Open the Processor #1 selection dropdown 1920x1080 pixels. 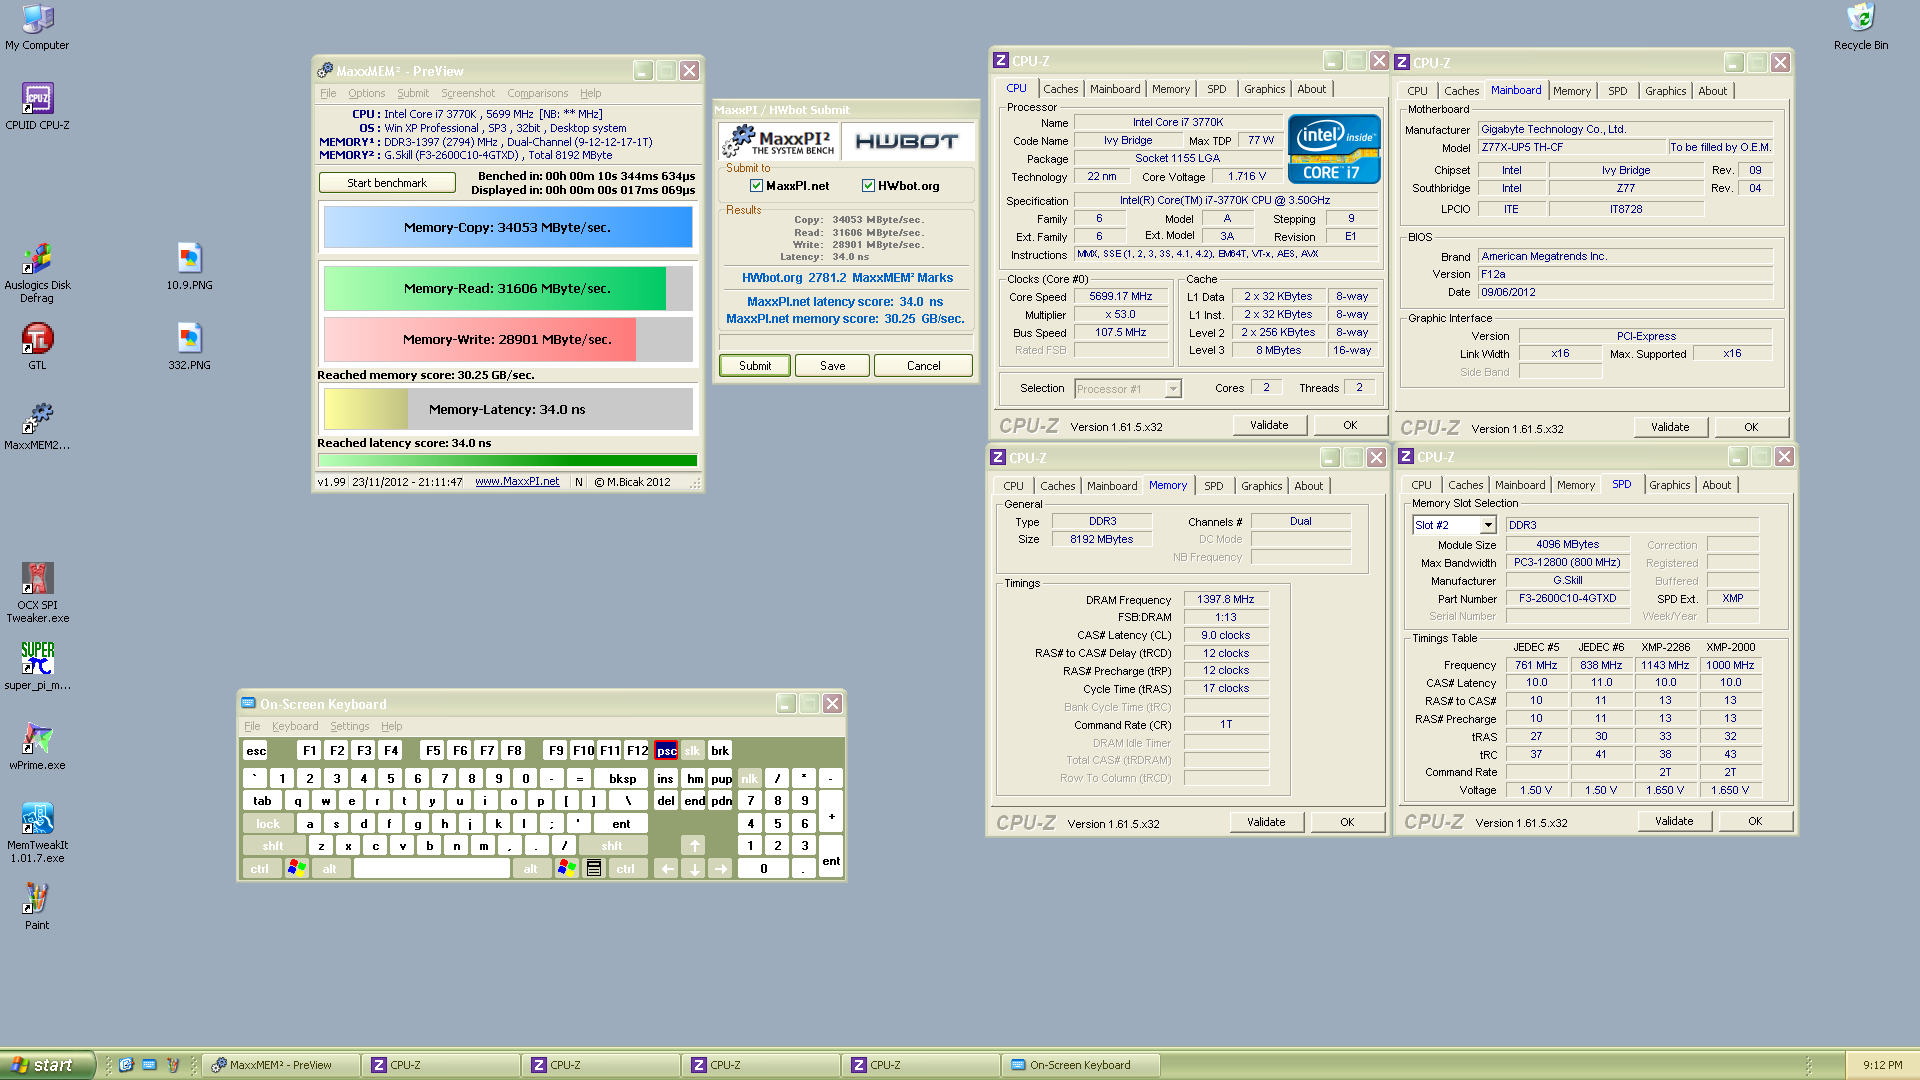pyautogui.click(x=1173, y=389)
